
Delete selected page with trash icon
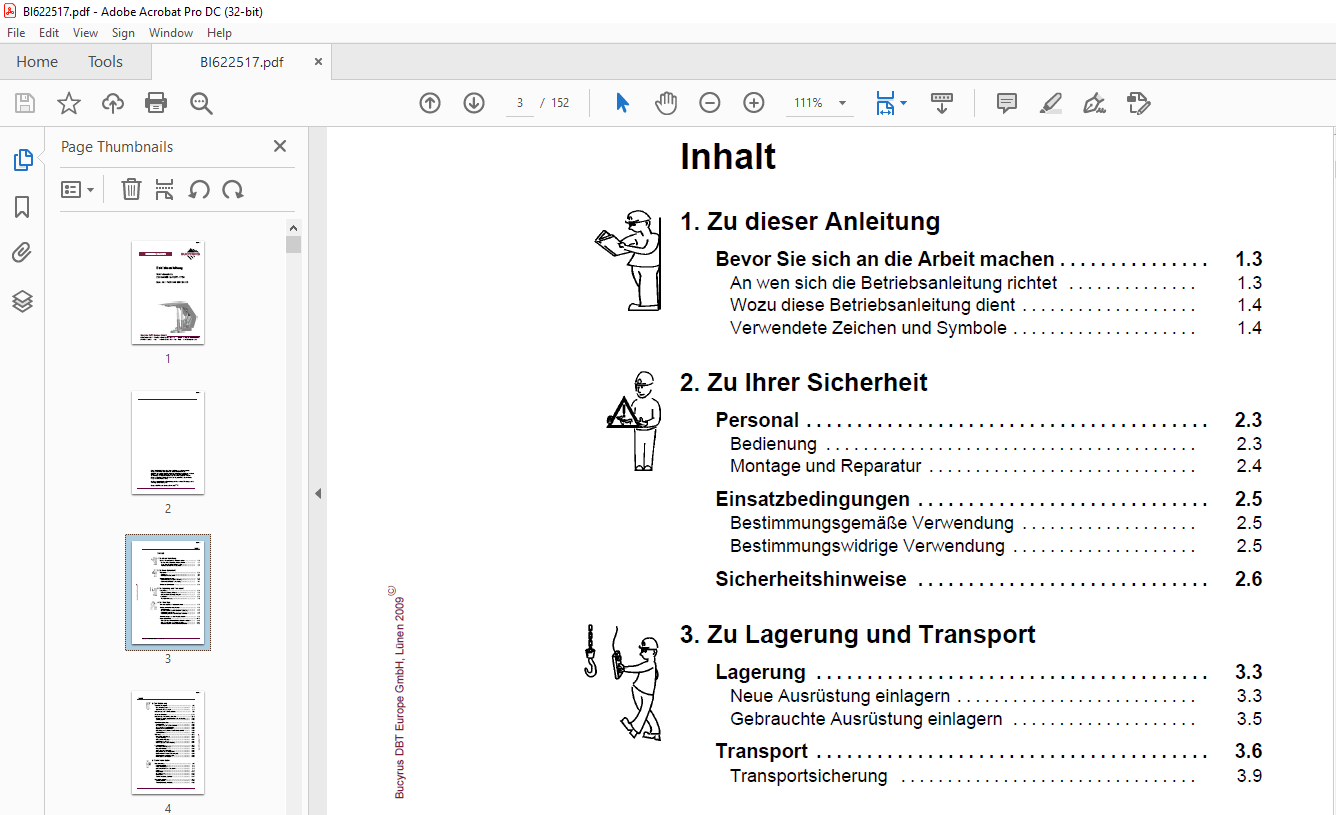(x=131, y=189)
